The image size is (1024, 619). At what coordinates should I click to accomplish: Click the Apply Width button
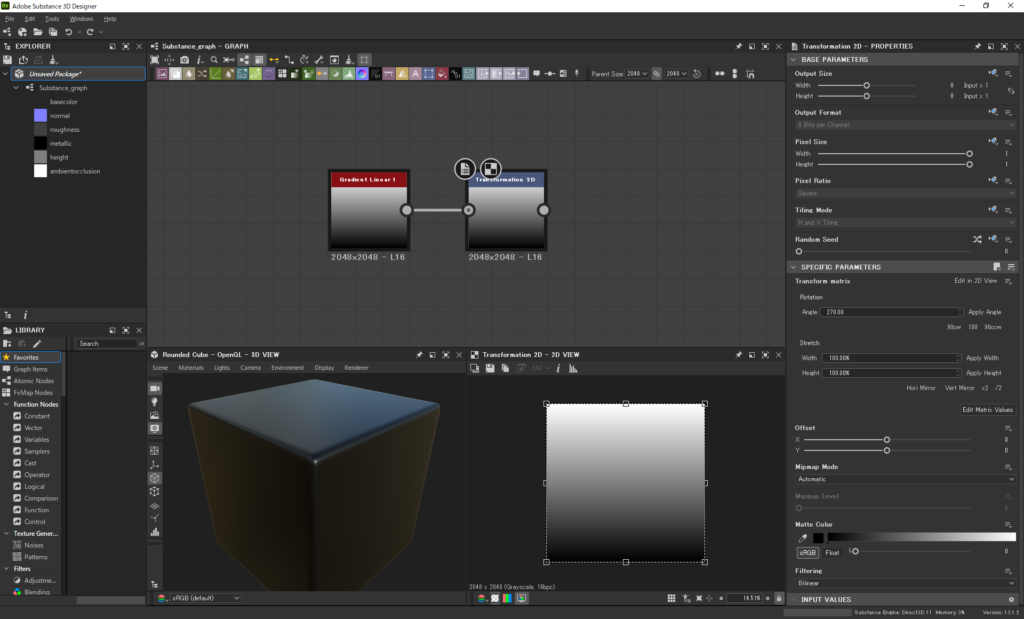click(983, 358)
